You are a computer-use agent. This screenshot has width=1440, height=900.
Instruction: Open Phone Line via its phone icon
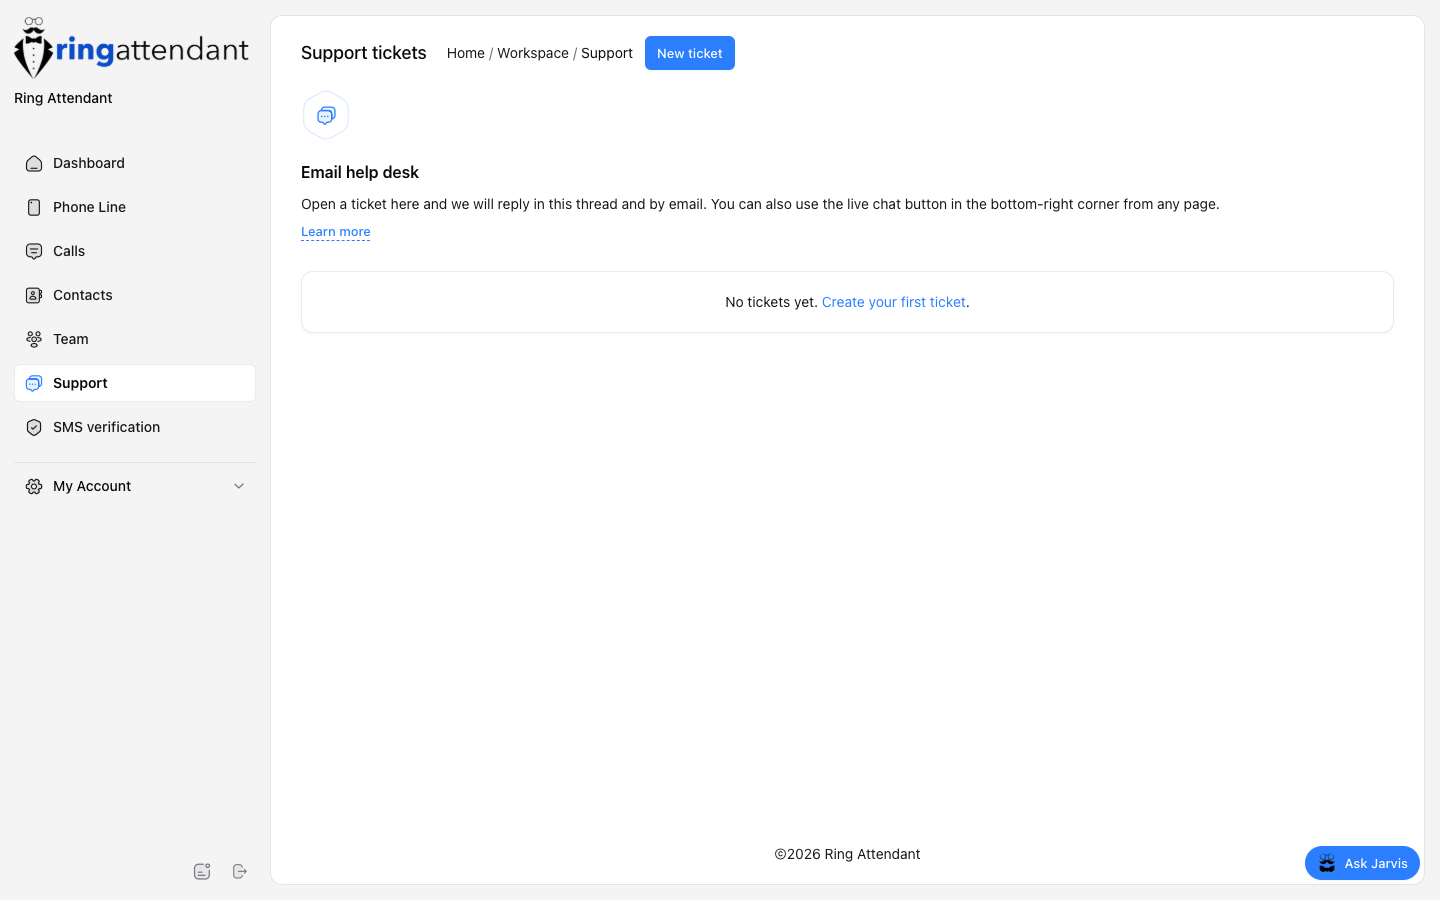(x=34, y=207)
